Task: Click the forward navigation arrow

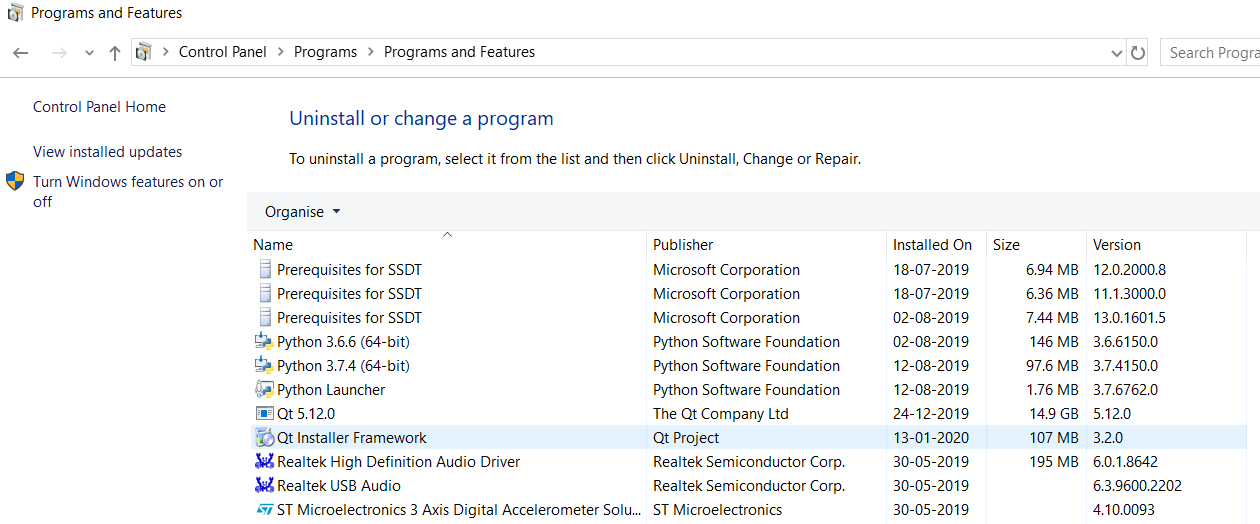Action: click(58, 53)
